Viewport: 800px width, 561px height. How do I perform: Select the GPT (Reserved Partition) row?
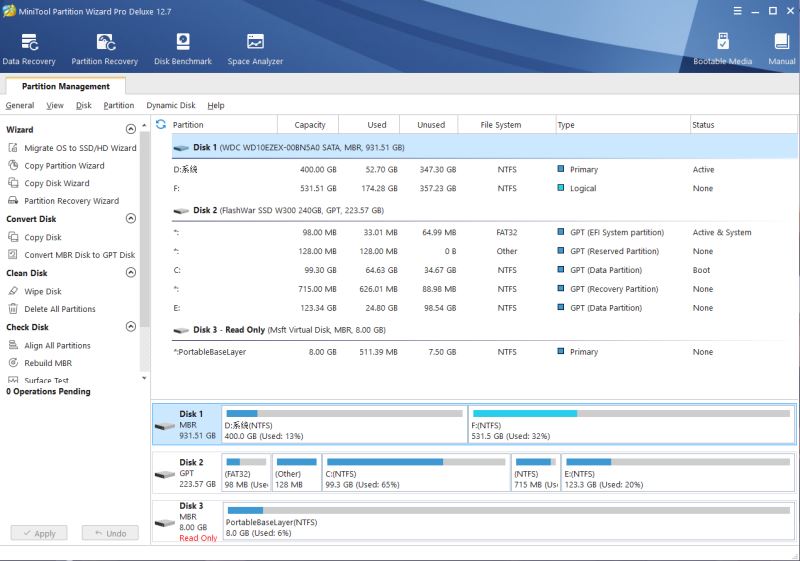pyautogui.click(x=484, y=251)
